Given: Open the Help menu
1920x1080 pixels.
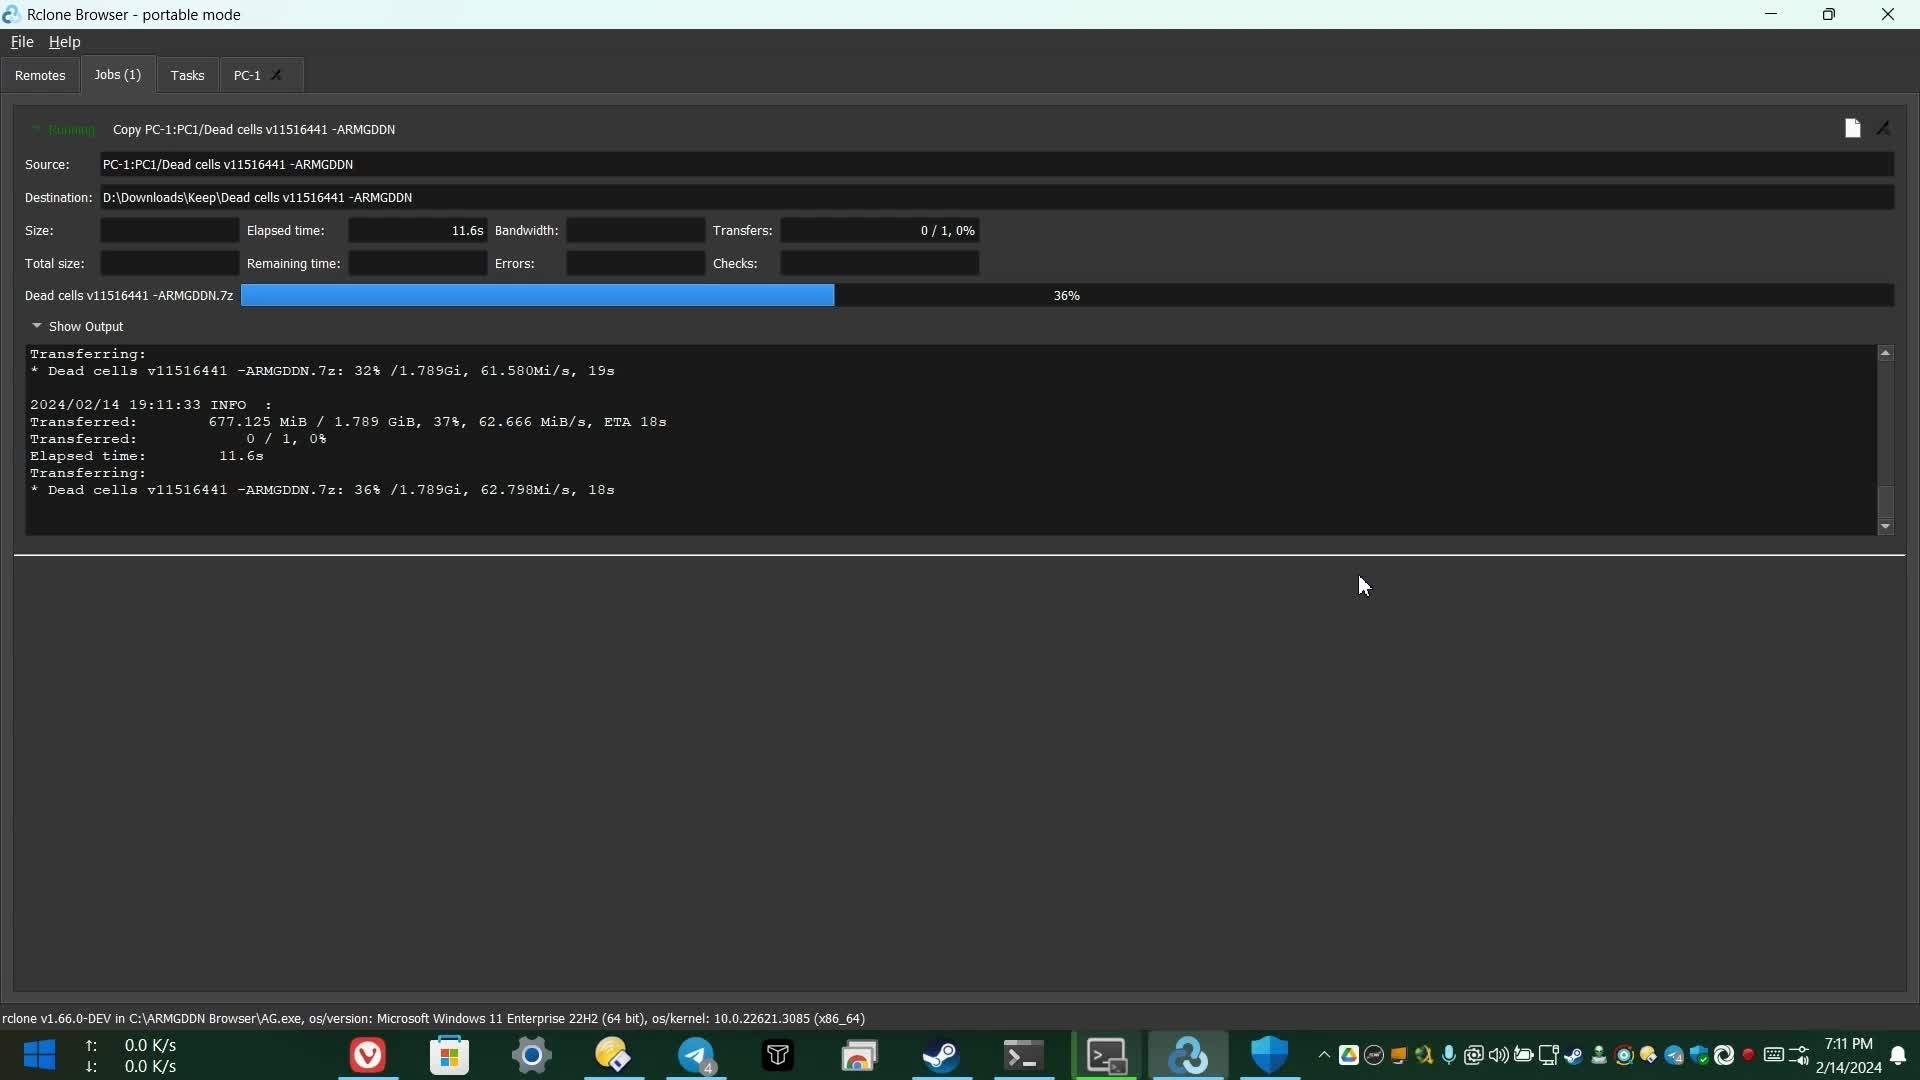Looking at the screenshot, I should tap(63, 42).
